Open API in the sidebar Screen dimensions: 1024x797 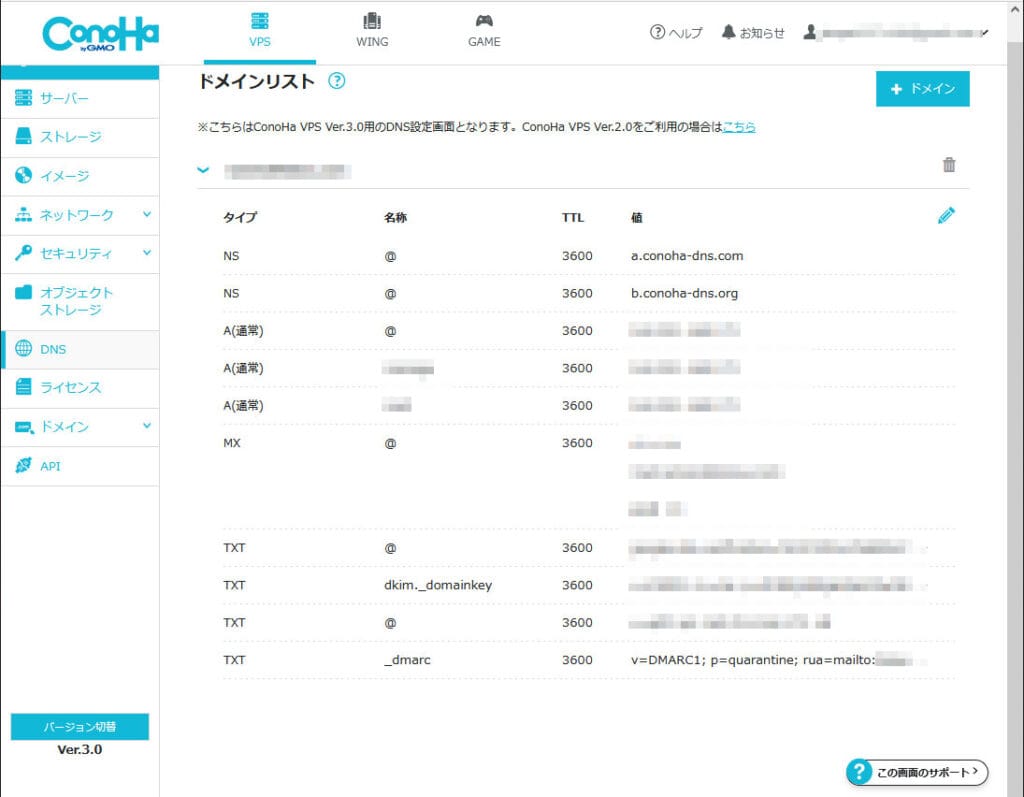(80, 466)
